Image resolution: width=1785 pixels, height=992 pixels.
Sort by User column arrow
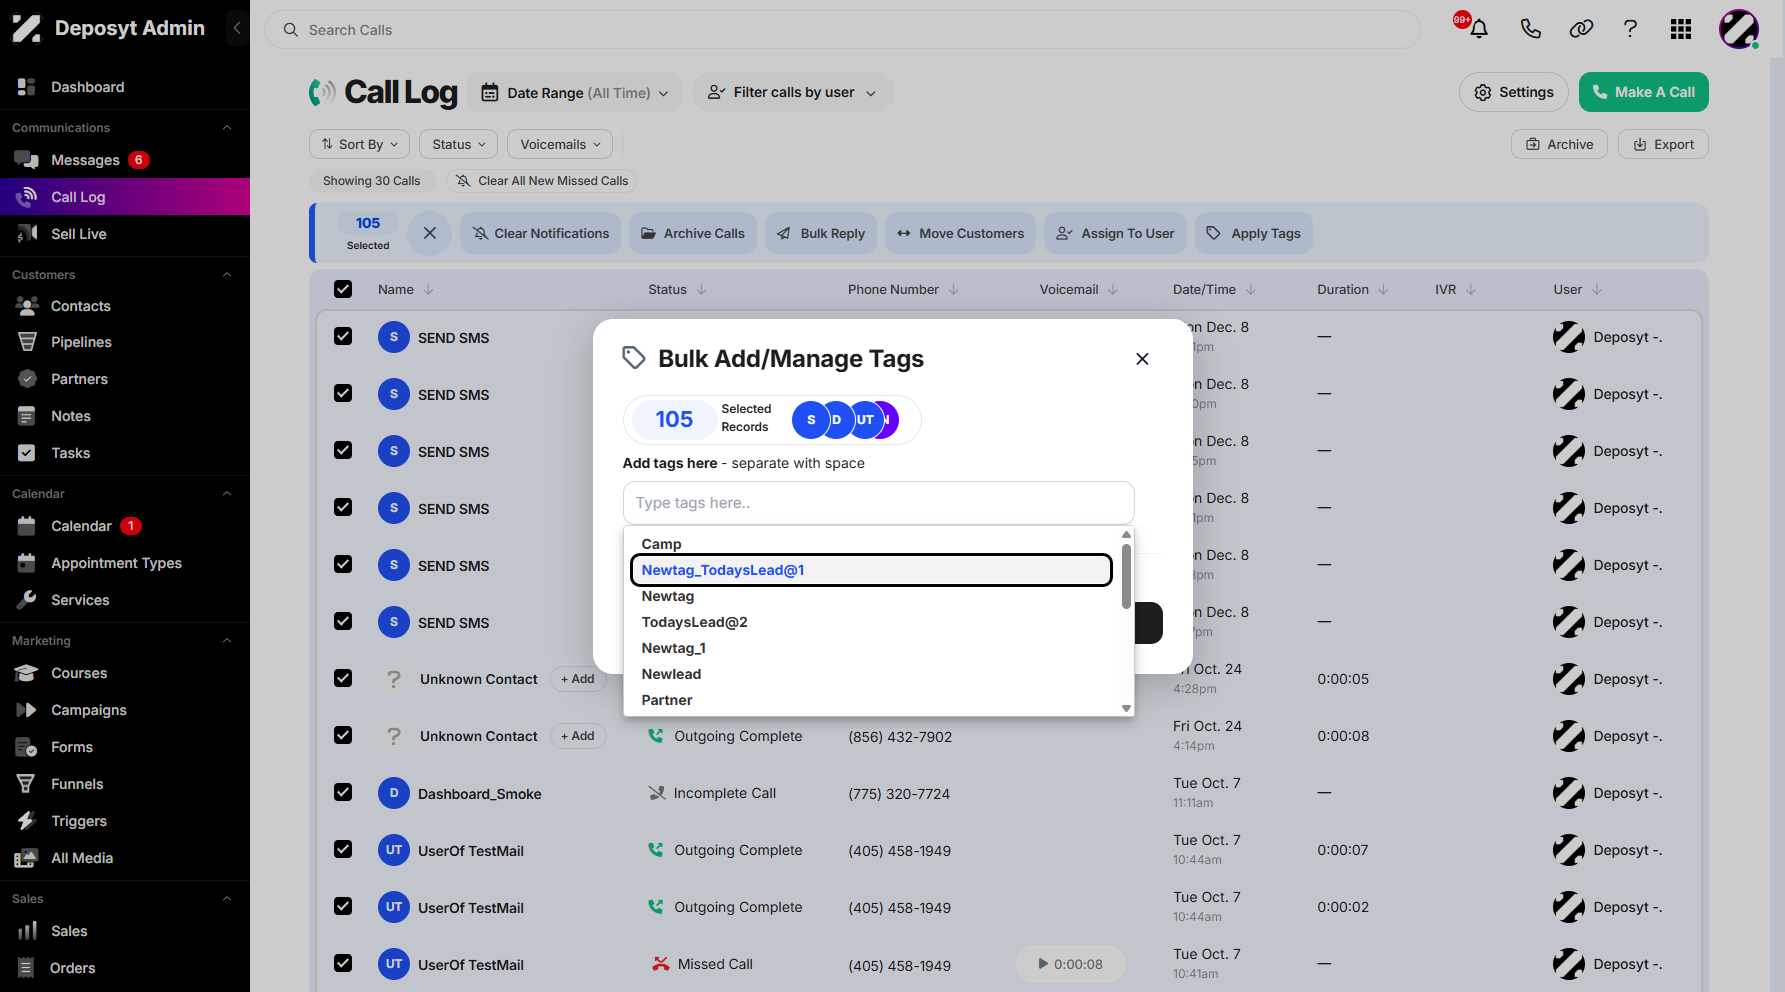[1597, 290]
